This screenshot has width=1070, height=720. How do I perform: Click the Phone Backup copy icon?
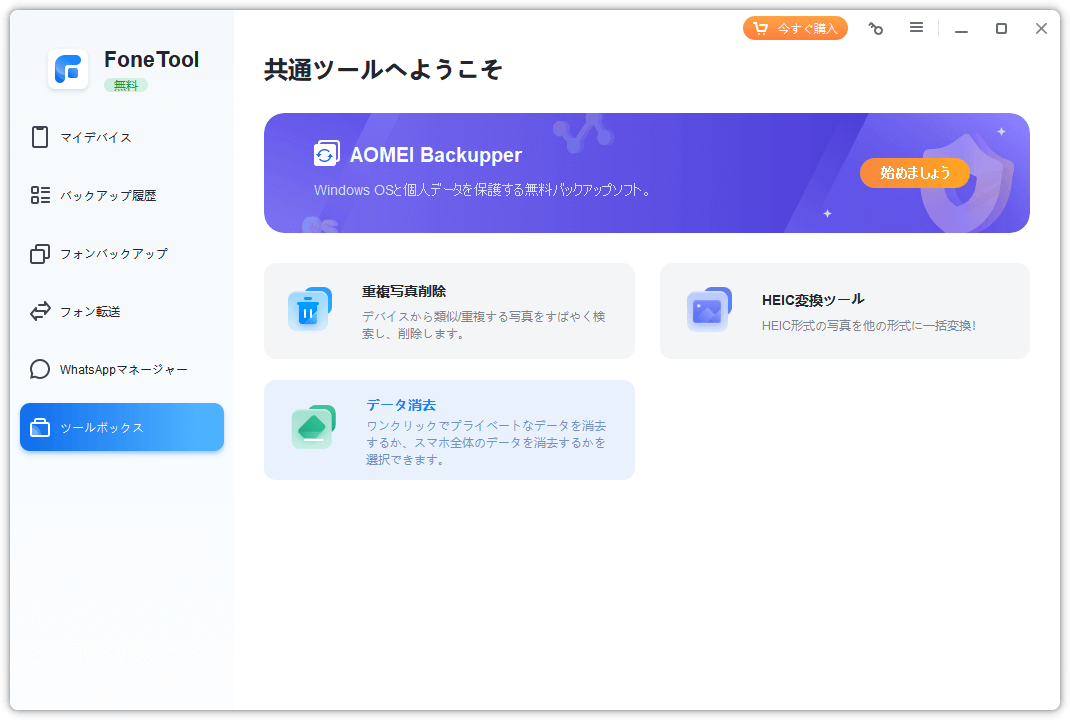(40, 254)
